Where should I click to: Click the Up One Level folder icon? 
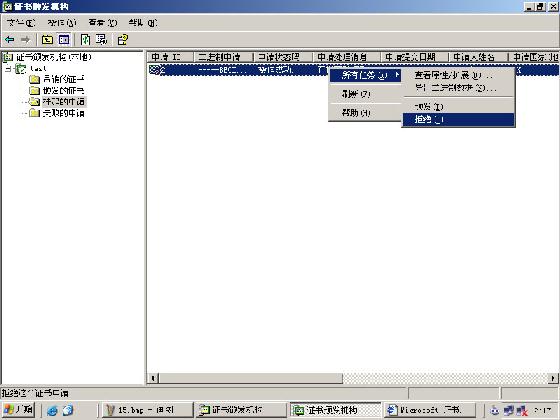tap(47, 40)
